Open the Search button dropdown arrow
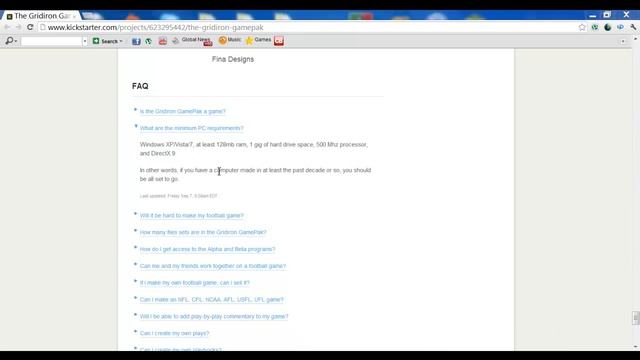 (121, 41)
